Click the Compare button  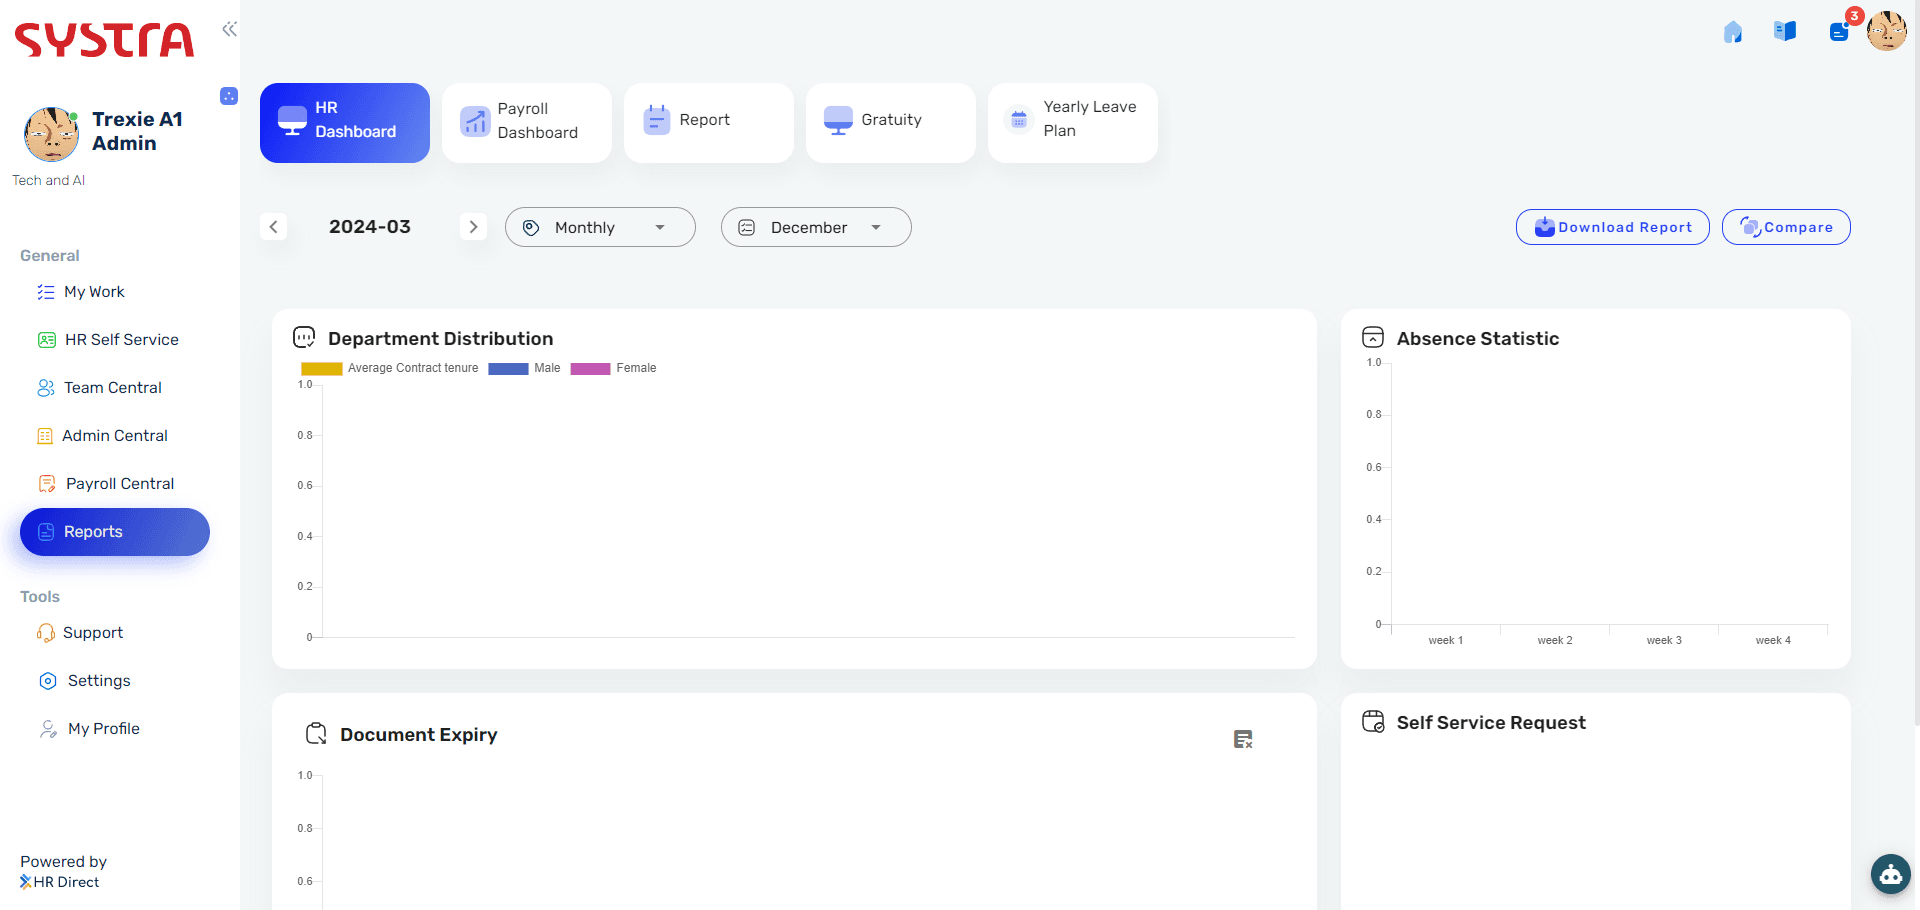coord(1786,227)
